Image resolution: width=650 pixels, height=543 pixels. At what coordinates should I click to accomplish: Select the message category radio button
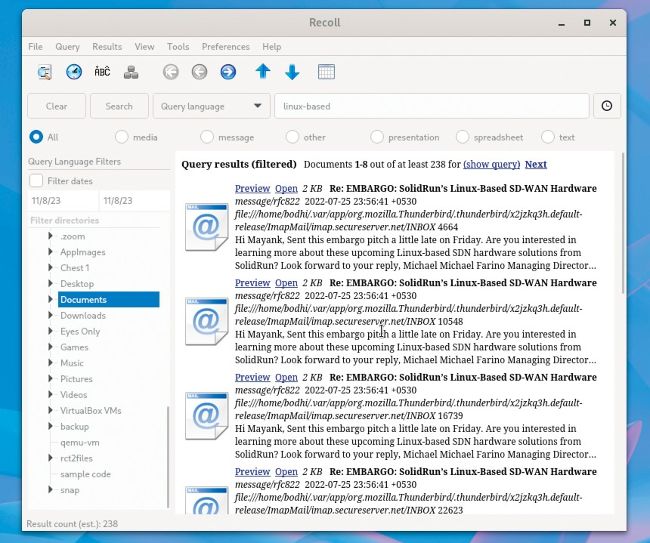[207, 137]
